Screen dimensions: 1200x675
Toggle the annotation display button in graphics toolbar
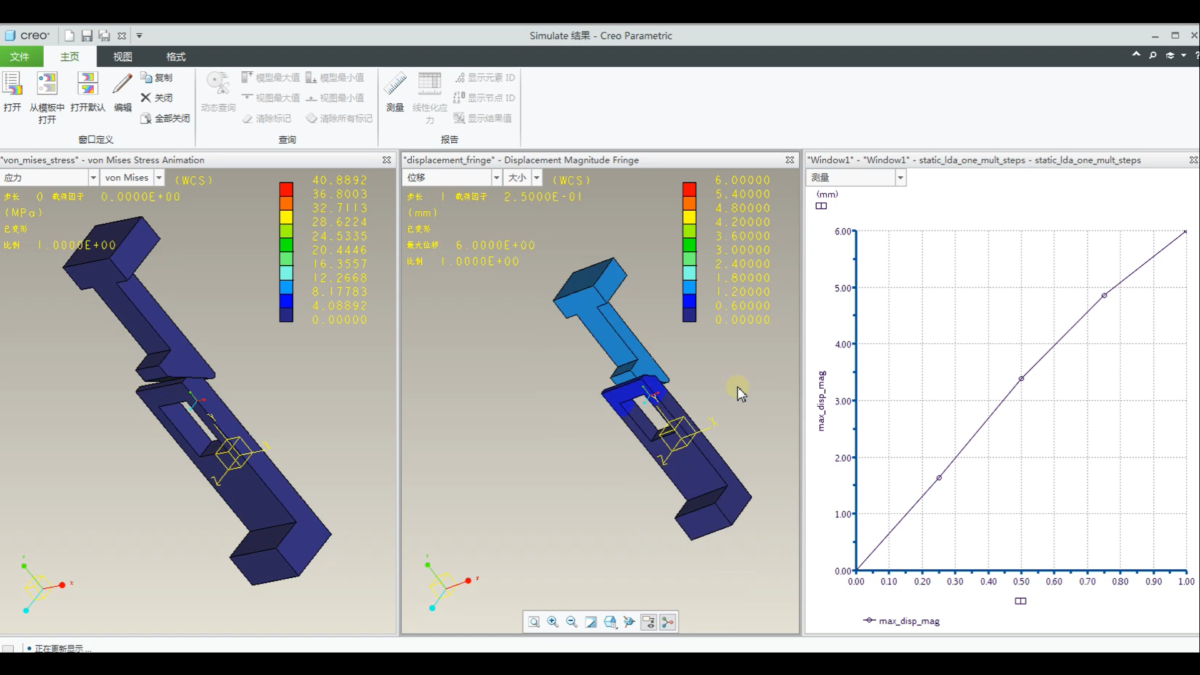(648, 622)
